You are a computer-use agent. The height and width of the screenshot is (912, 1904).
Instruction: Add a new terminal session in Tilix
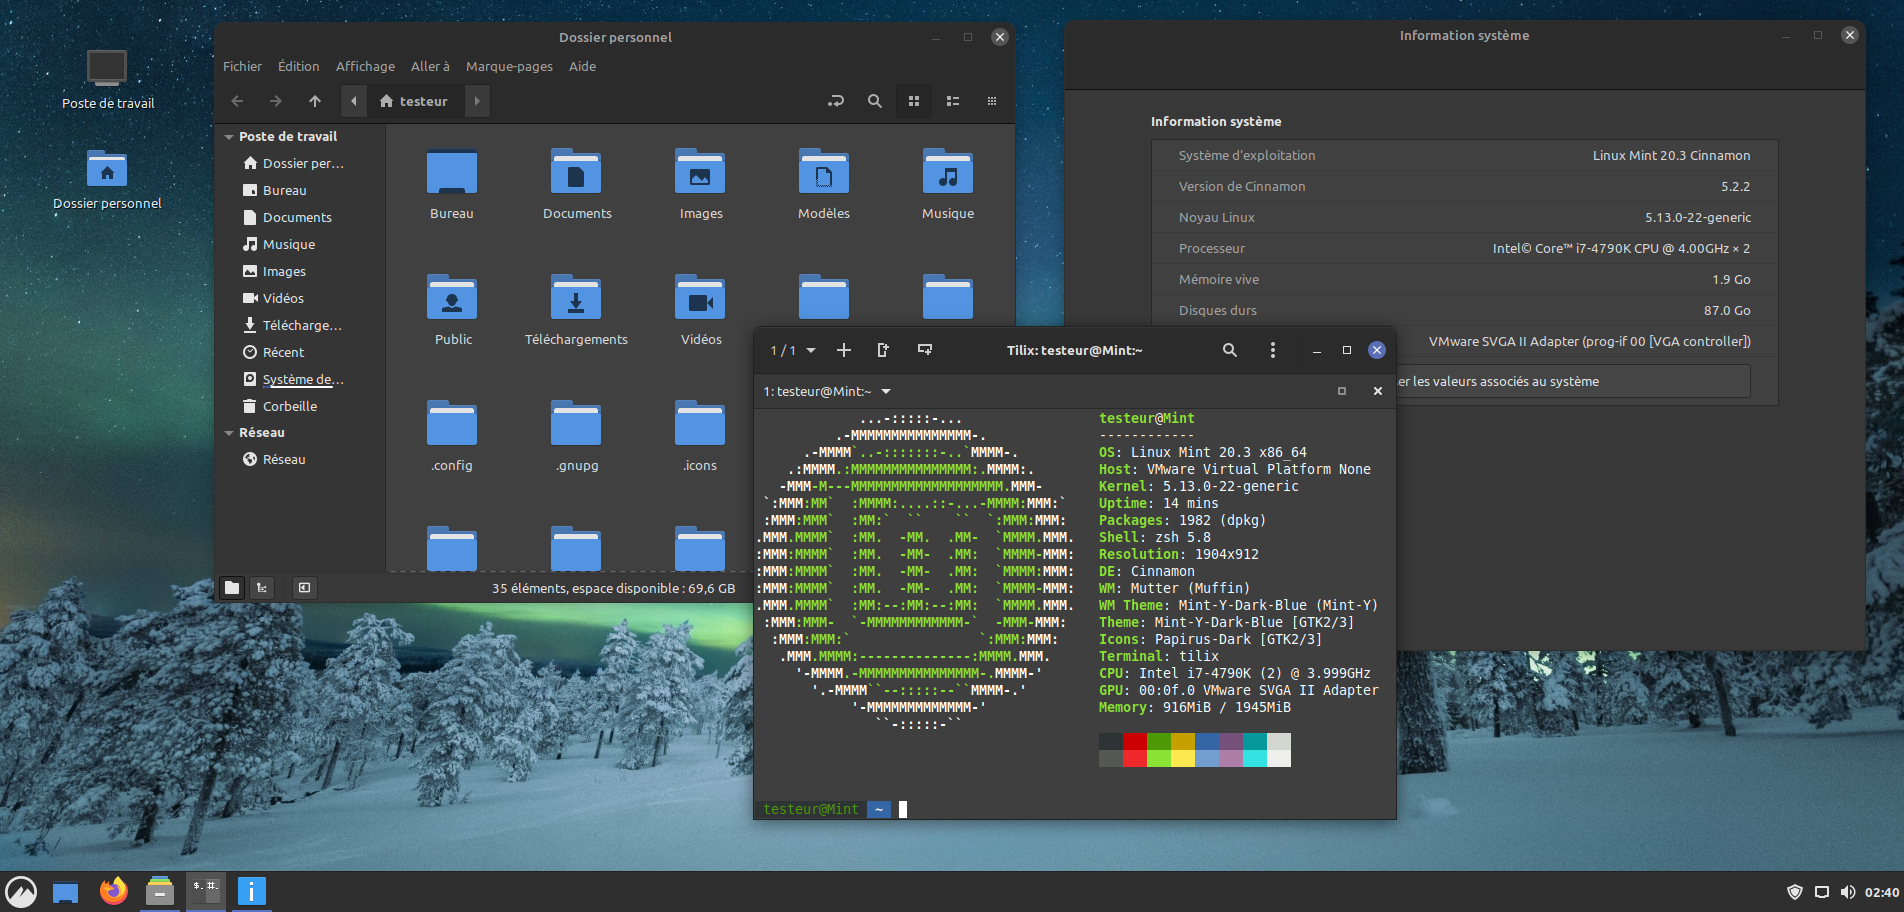pos(844,350)
